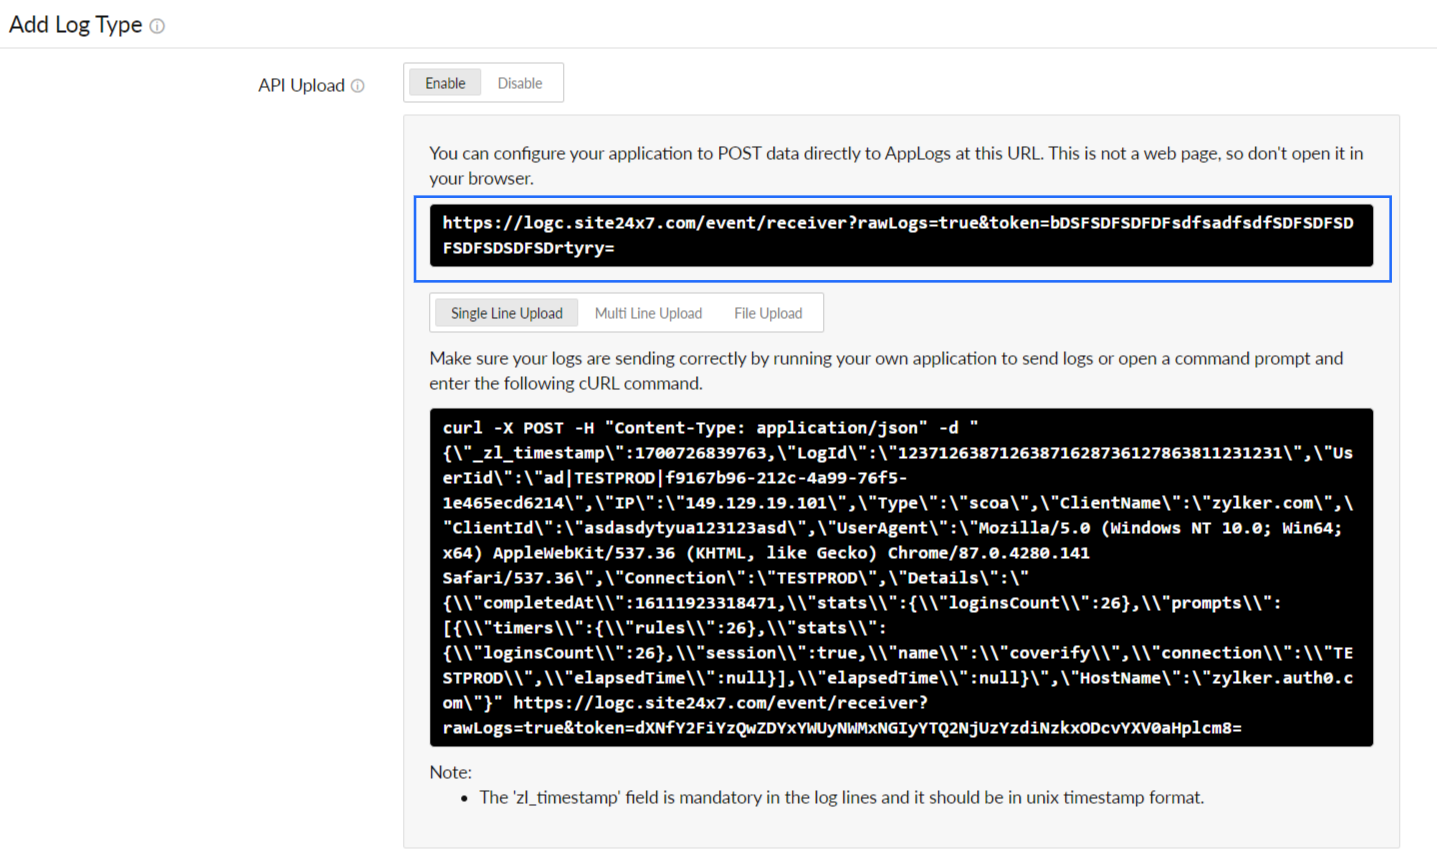The image size is (1437, 861).
Task: Click the info icon next to API Upload
Action: point(358,85)
